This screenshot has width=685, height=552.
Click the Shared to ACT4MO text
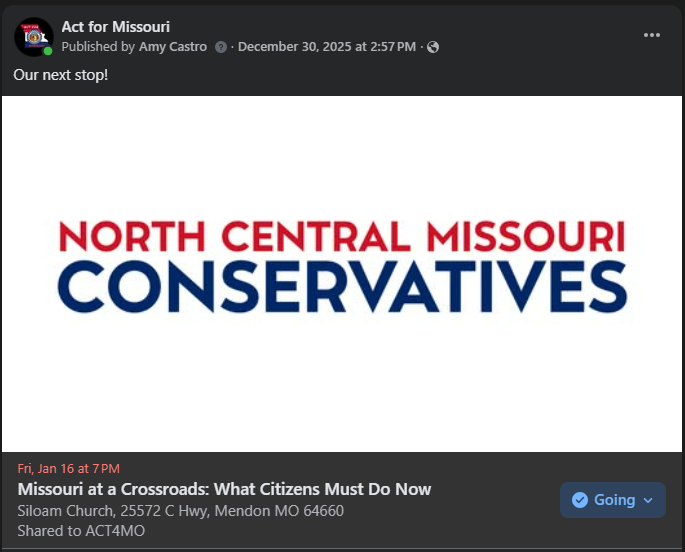point(81,531)
